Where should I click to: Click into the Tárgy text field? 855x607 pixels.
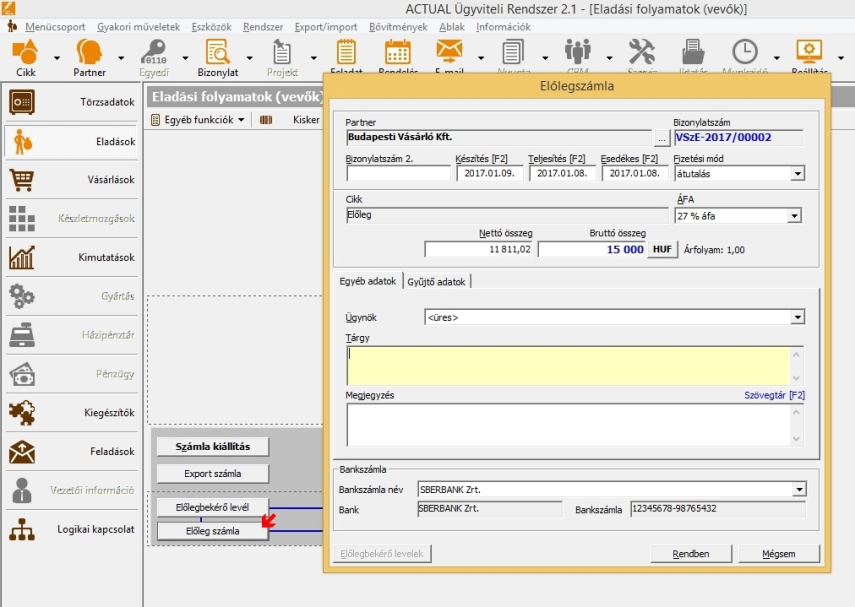pos(569,365)
